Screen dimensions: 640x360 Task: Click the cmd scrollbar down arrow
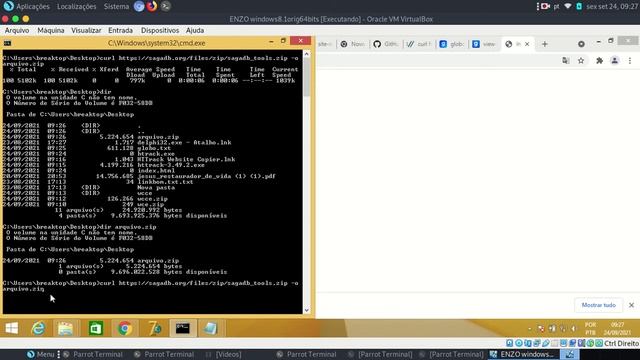tap(307, 310)
